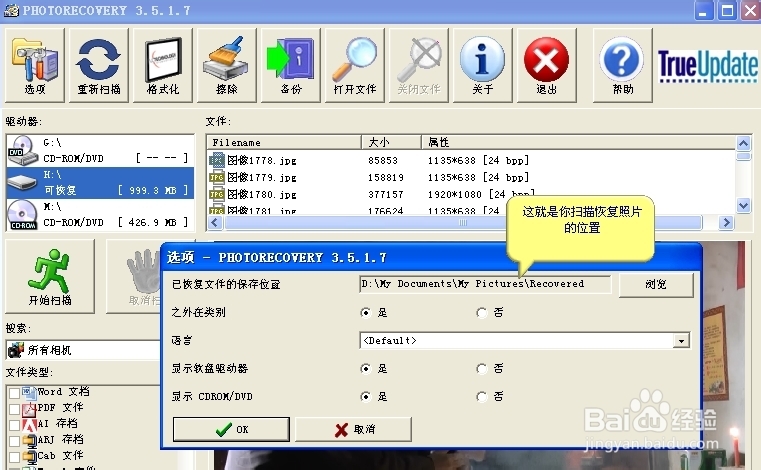Viewport: 761px width, 470px height.
Task: Click JPG icon of 图像1779.jpg
Action: [x=216, y=177]
